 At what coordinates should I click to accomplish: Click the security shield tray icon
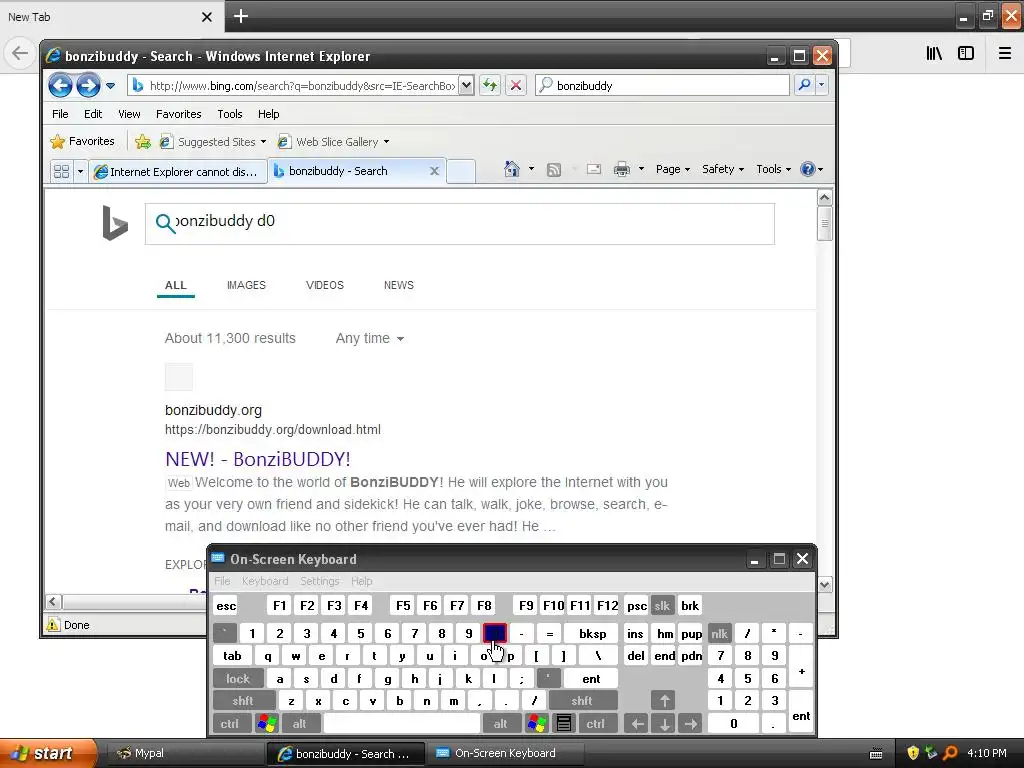(913, 754)
